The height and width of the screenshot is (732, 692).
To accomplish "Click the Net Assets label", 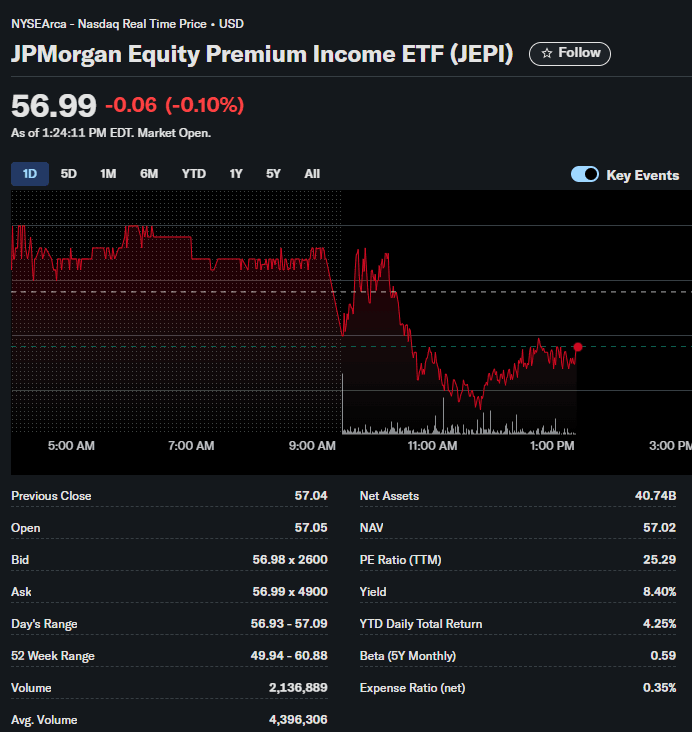I will point(389,496).
